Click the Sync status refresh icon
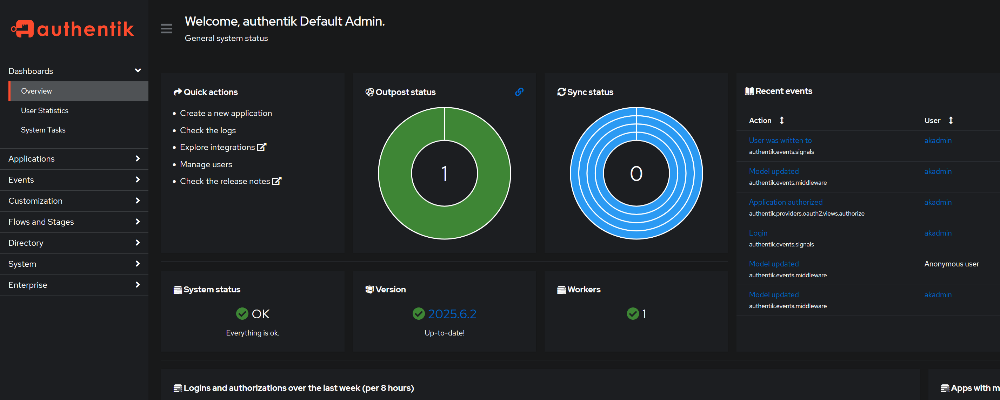 (x=561, y=92)
